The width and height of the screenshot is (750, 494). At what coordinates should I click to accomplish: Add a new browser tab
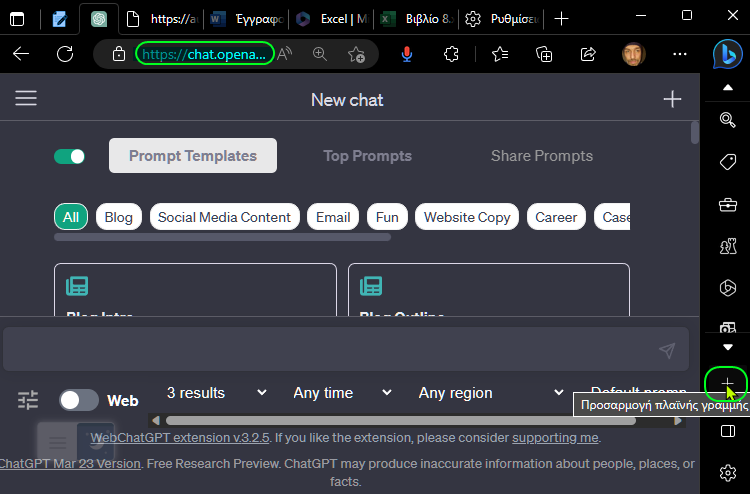561,19
